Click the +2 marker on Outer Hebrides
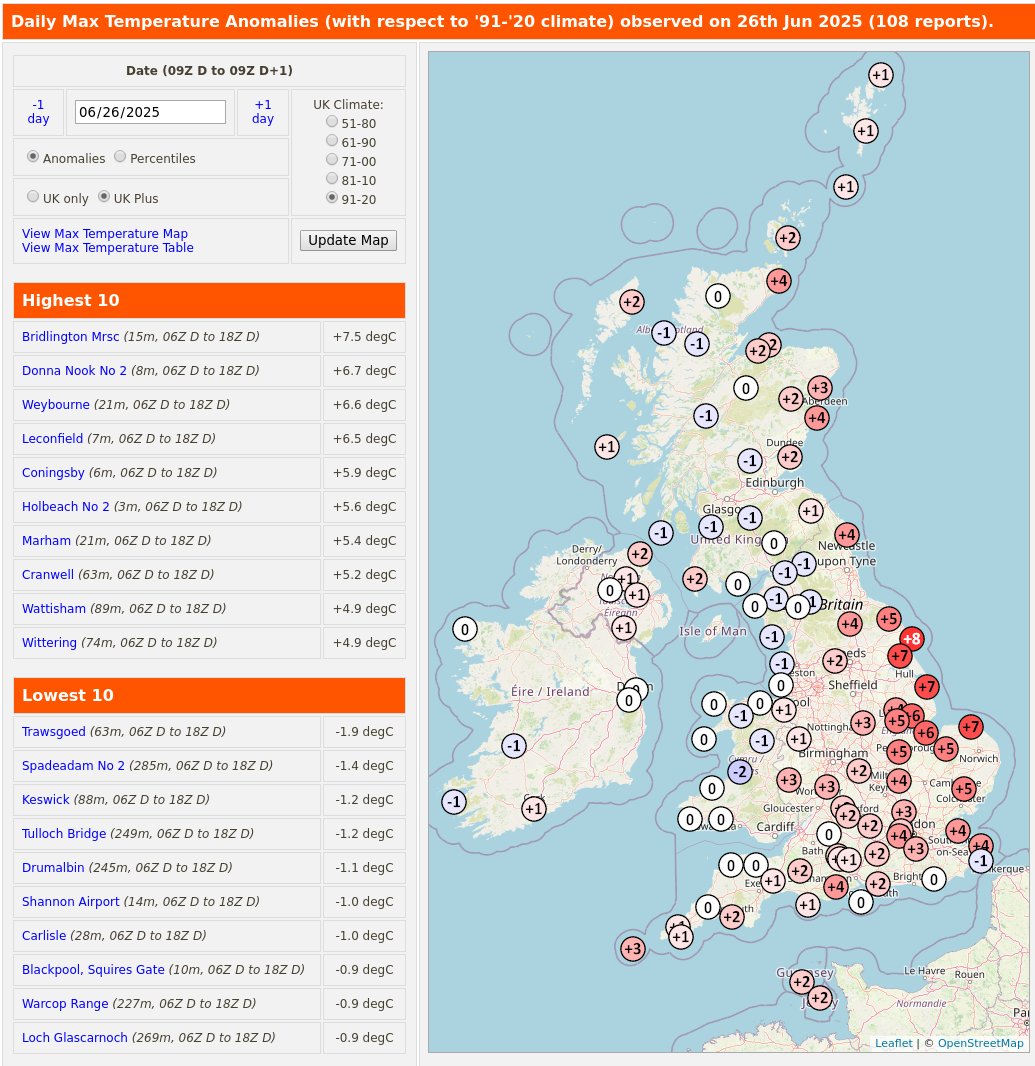The height and width of the screenshot is (1066, 1035). 632,302
